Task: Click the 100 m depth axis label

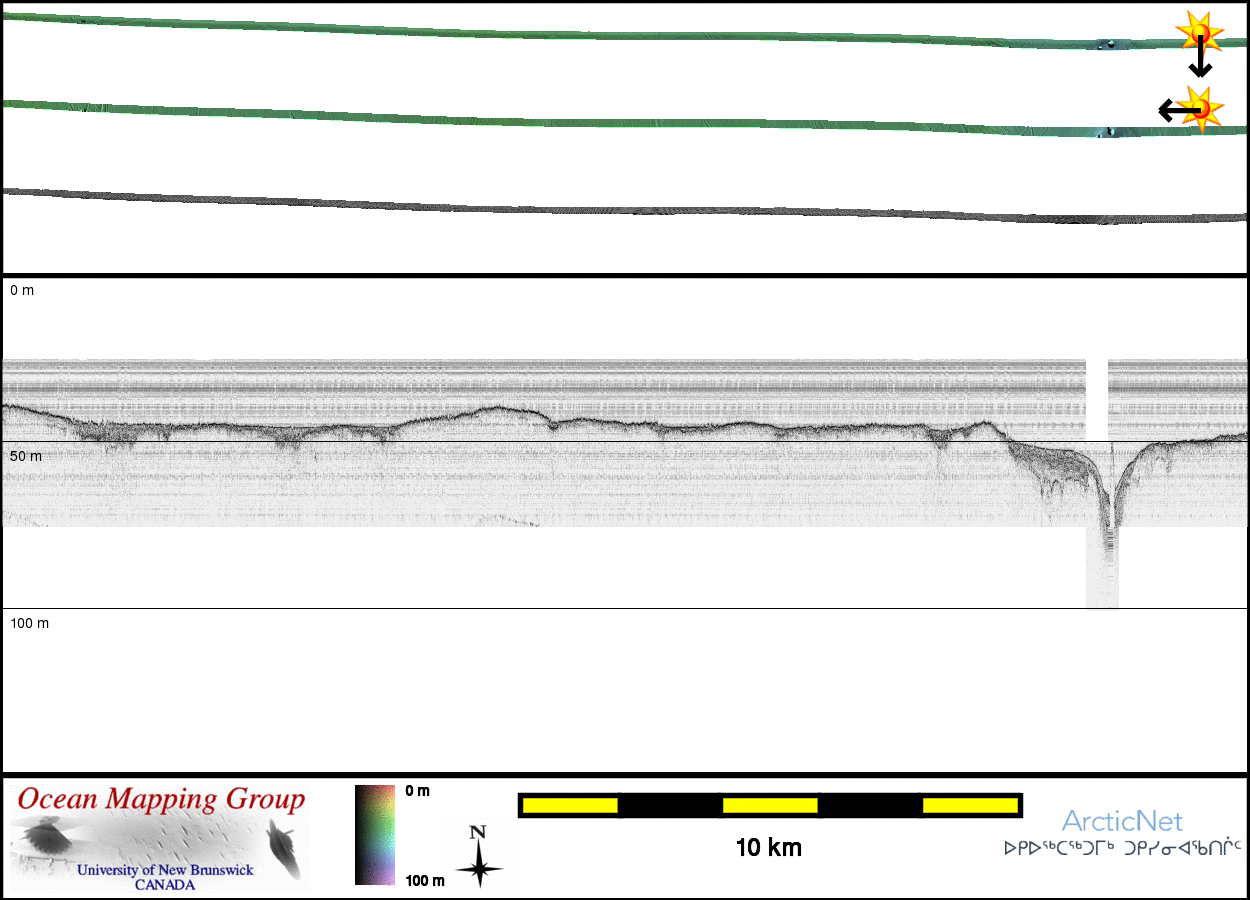Action: (x=30, y=623)
